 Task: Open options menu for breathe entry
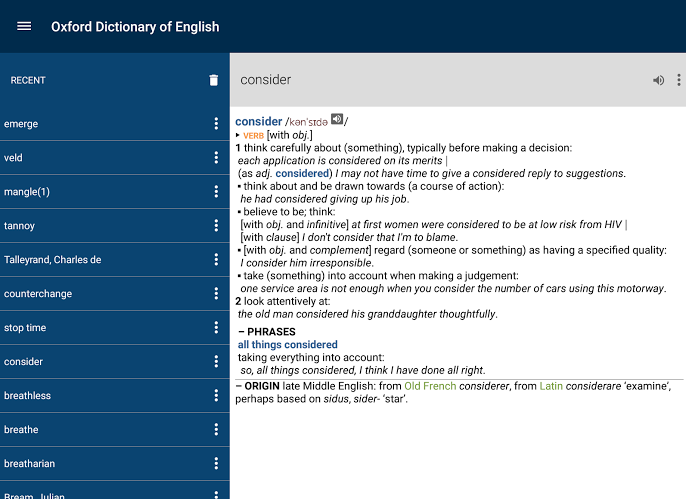pos(216,430)
